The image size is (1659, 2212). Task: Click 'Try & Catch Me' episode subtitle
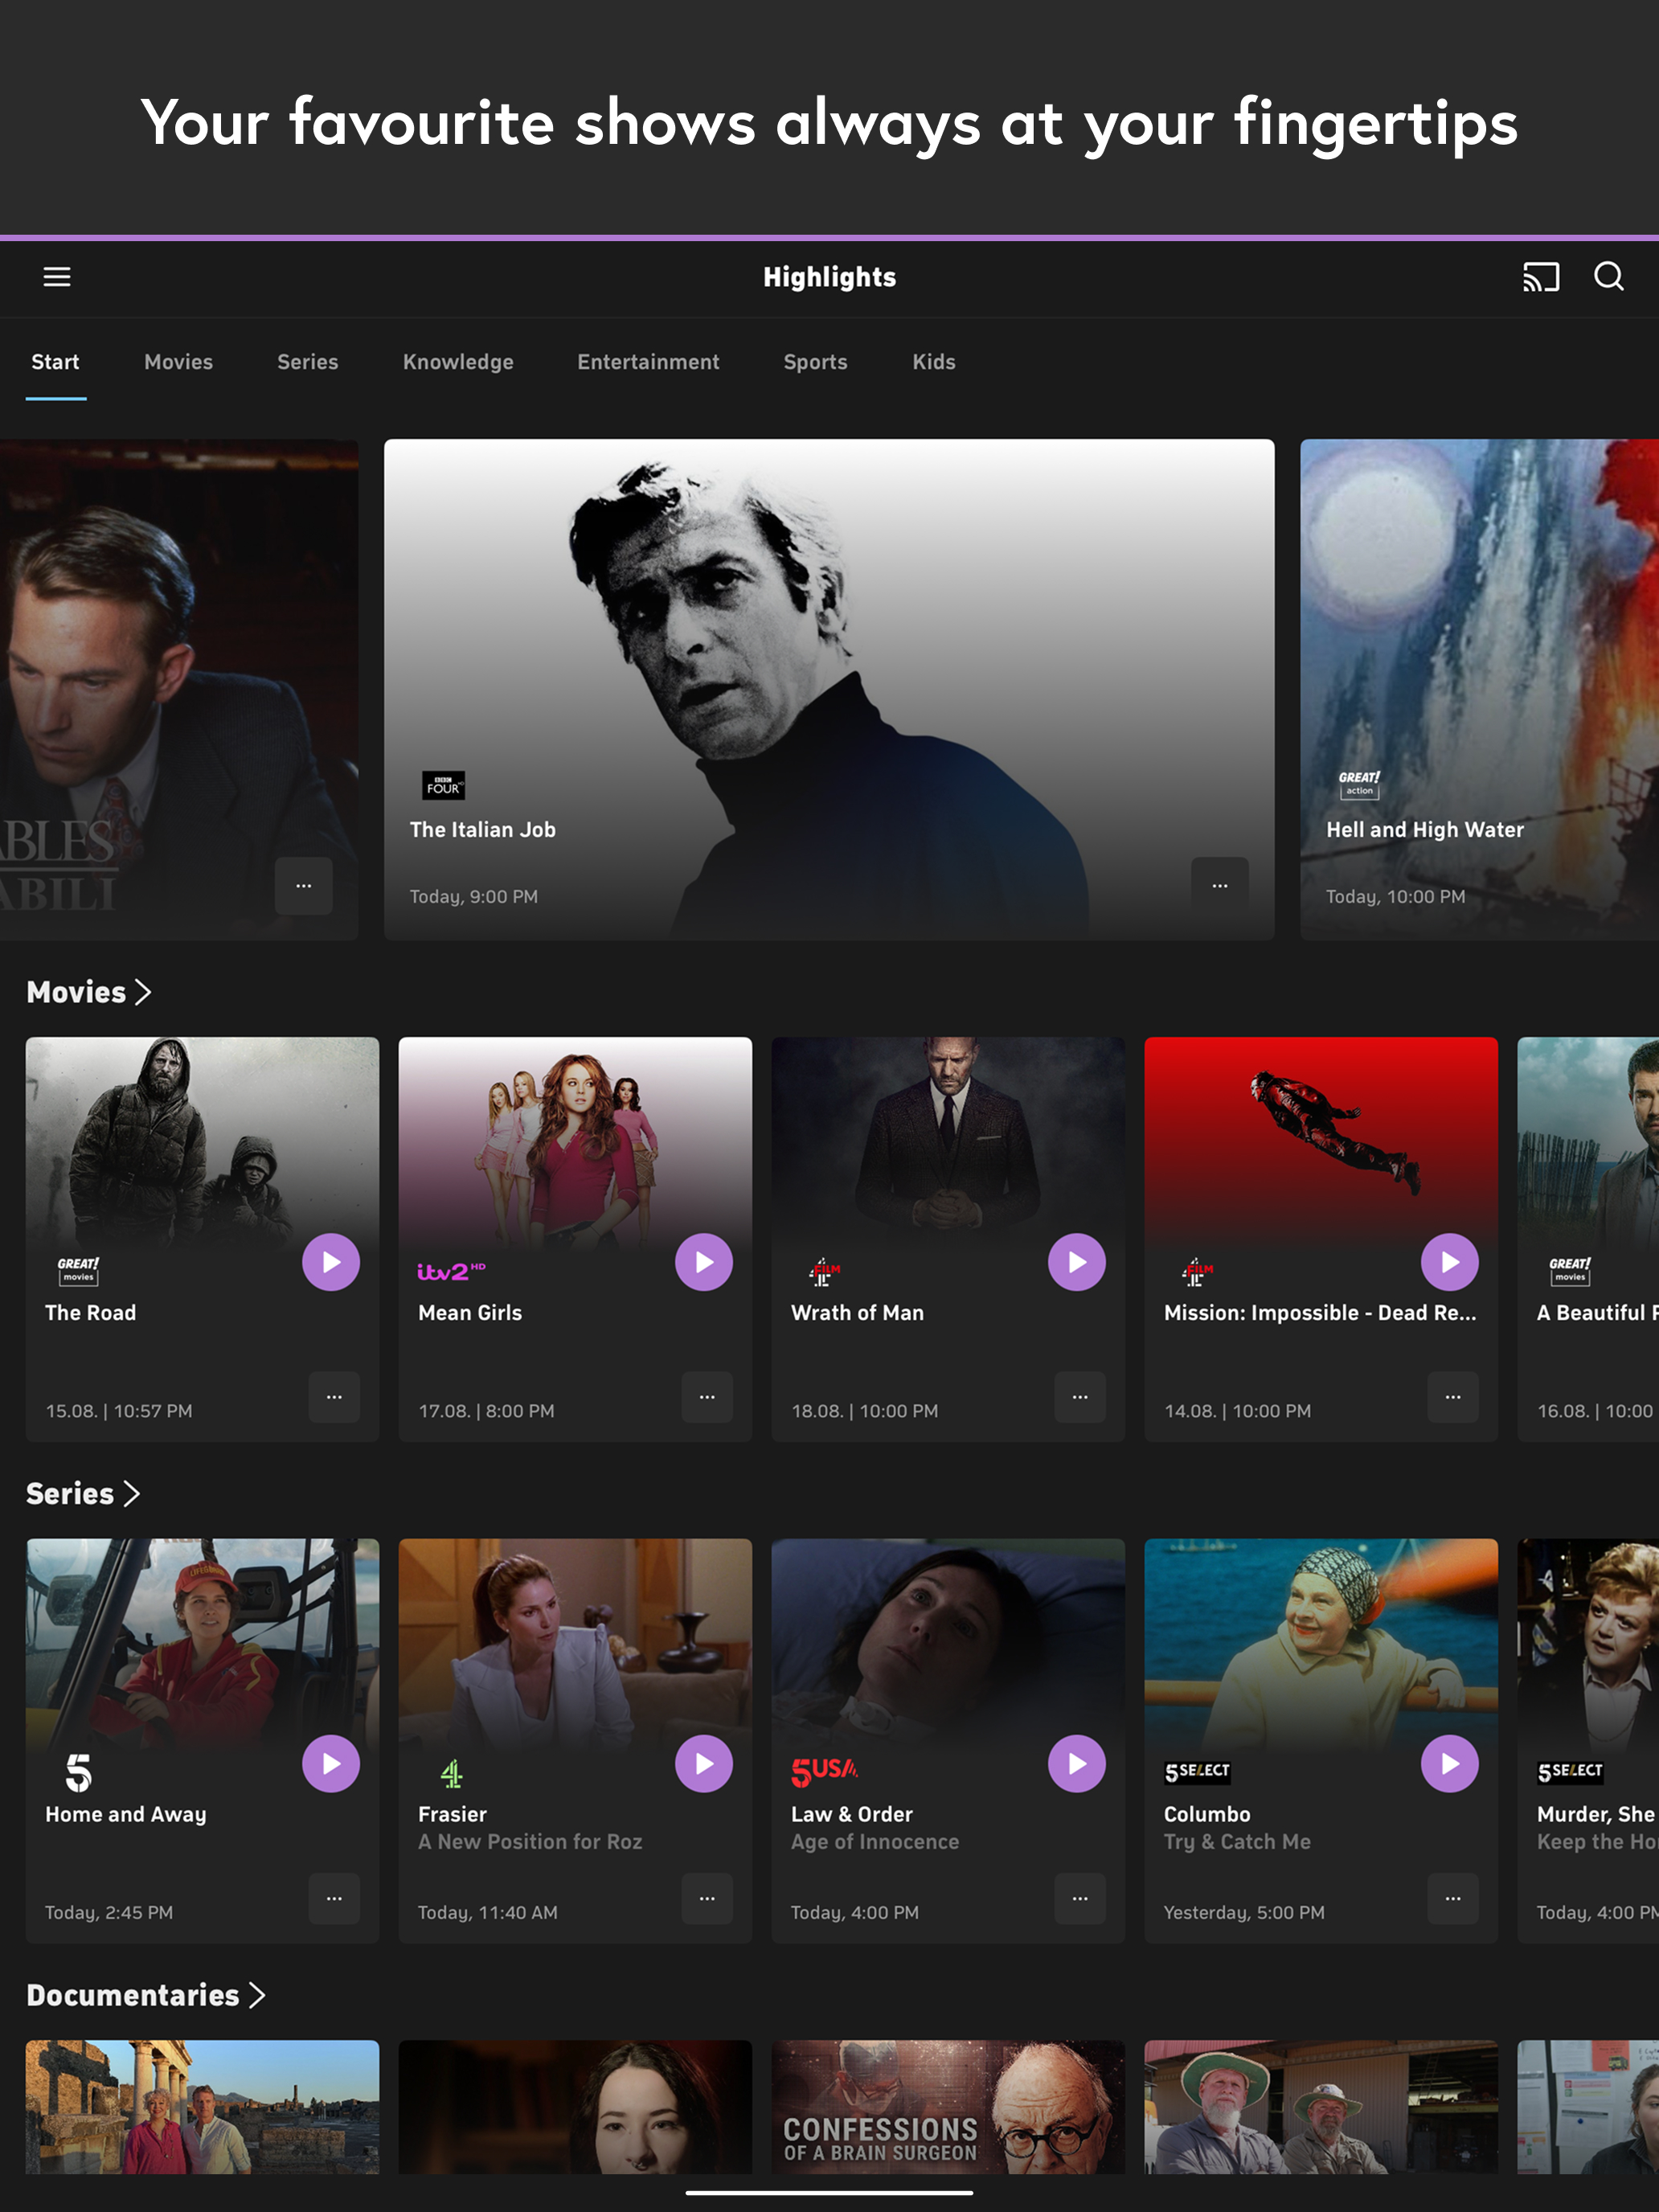[x=1237, y=1842]
